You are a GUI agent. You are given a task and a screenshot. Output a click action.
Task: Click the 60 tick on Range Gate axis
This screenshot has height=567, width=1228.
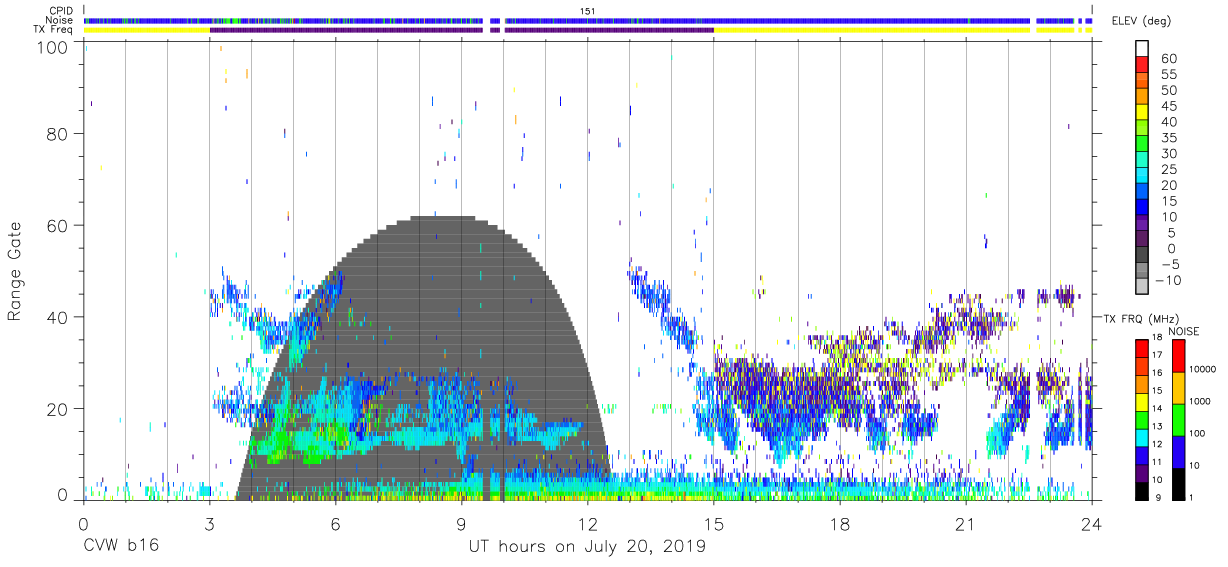56,226
